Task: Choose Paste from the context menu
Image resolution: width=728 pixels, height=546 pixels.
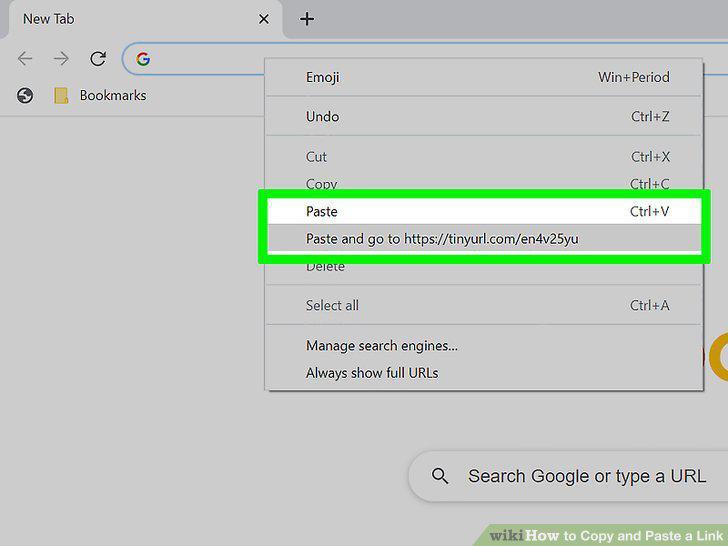Action: click(484, 211)
